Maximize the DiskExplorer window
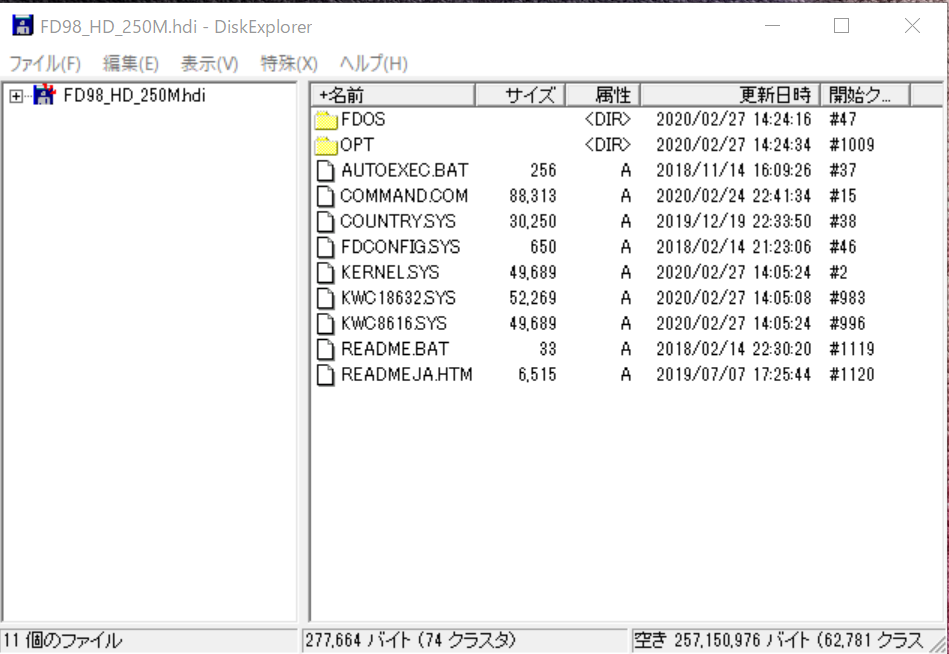 click(841, 25)
